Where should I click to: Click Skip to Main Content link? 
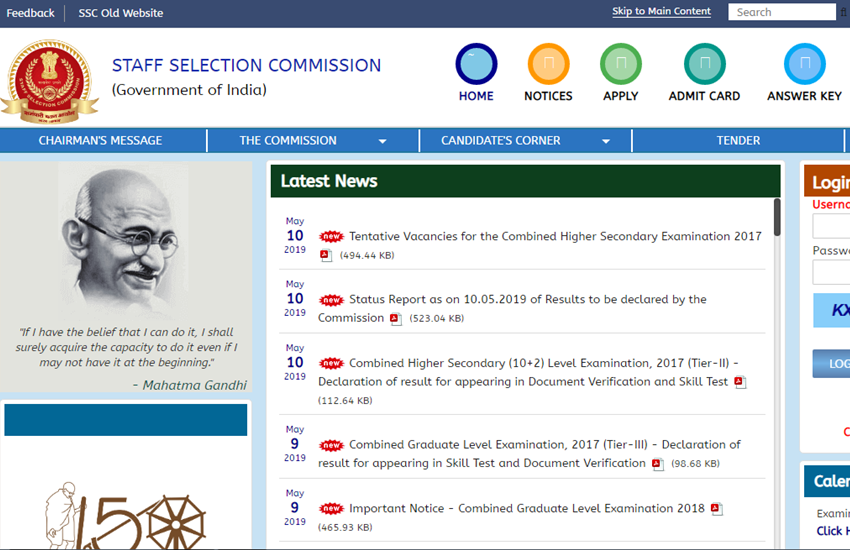[661, 12]
